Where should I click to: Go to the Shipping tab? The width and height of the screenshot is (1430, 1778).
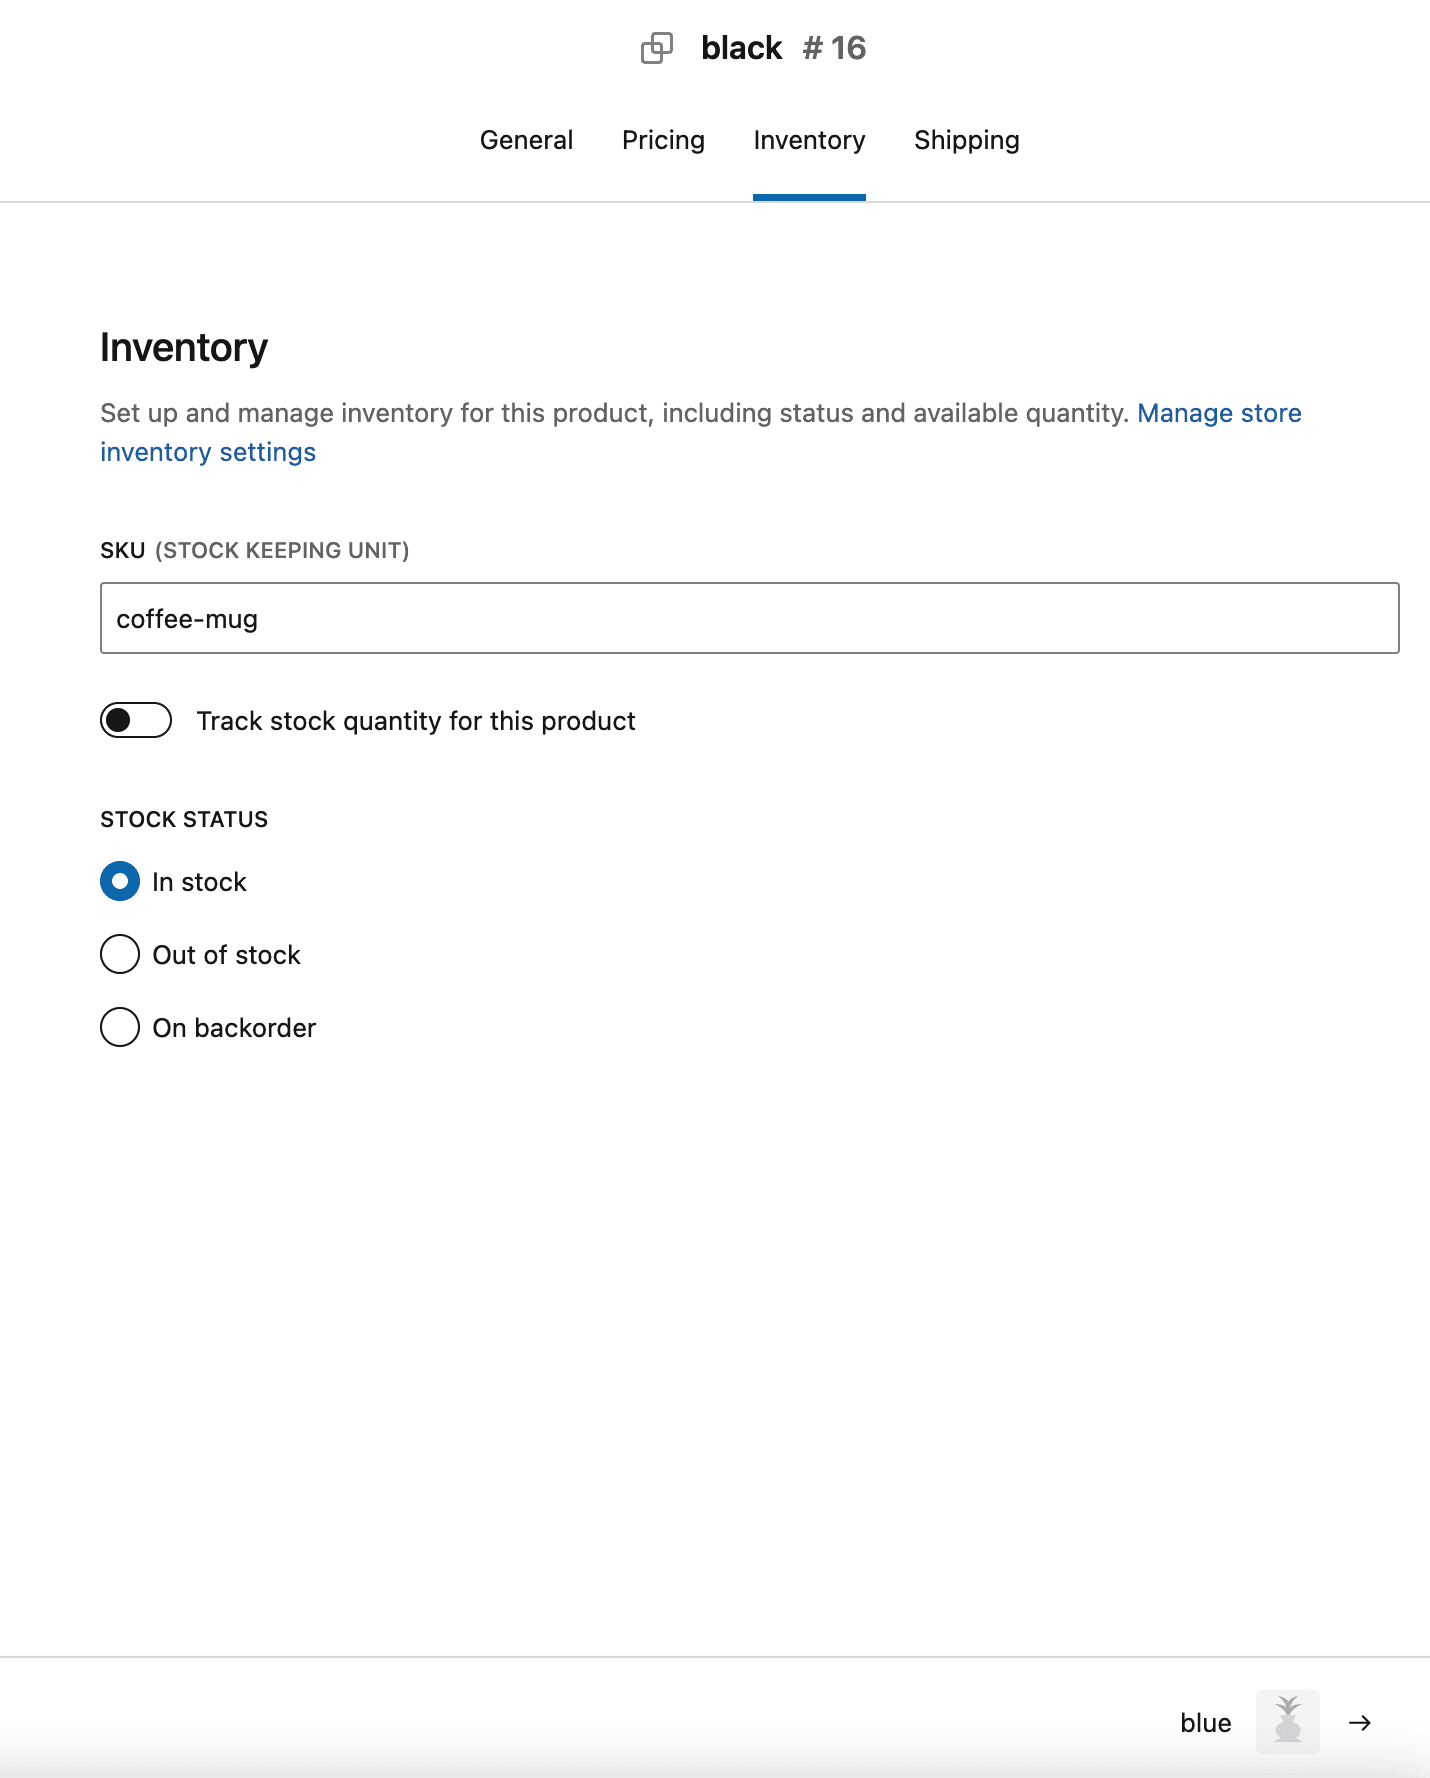click(966, 140)
